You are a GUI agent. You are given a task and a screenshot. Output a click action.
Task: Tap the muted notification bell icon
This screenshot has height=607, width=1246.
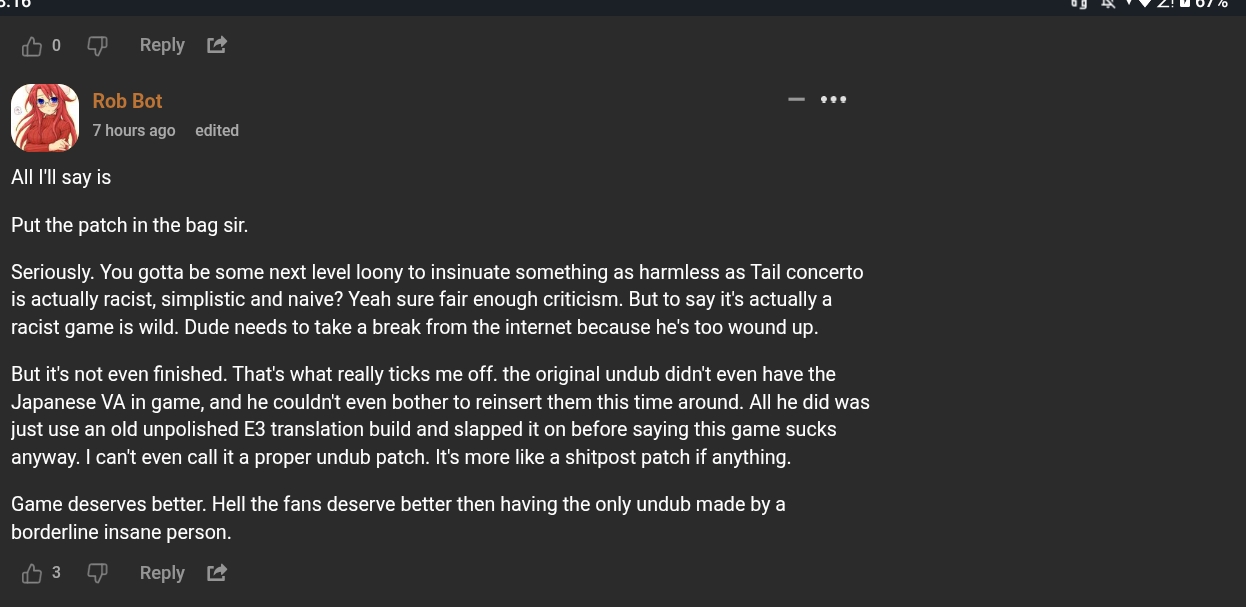tap(1108, 4)
